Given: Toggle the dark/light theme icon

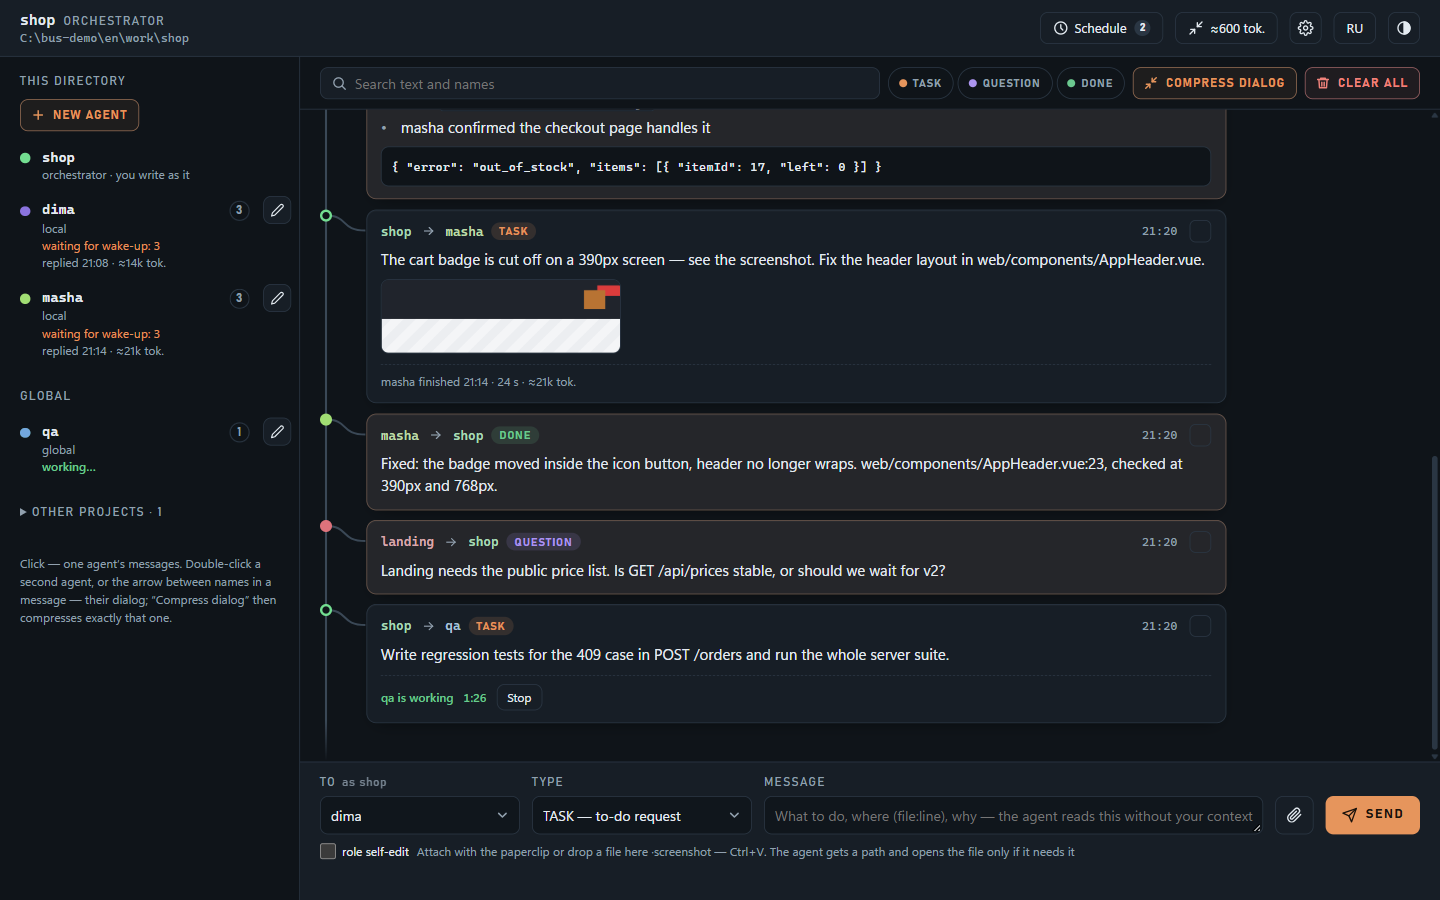Looking at the screenshot, I should pos(1404,28).
